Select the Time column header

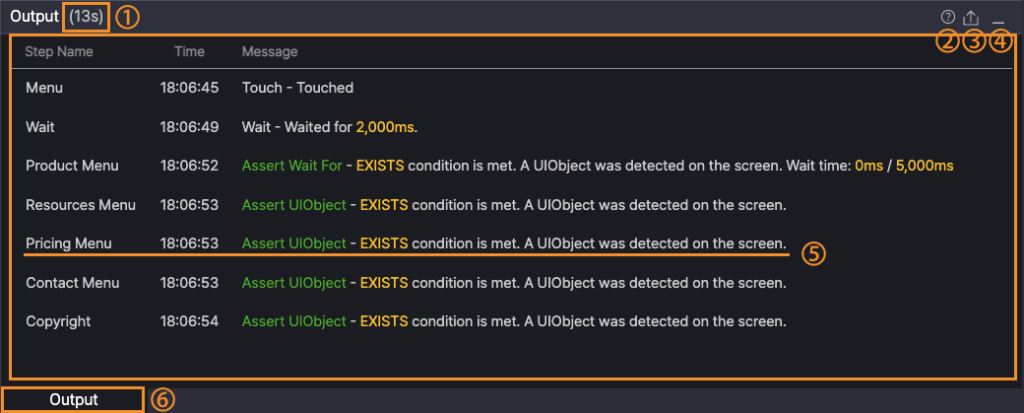(x=189, y=52)
